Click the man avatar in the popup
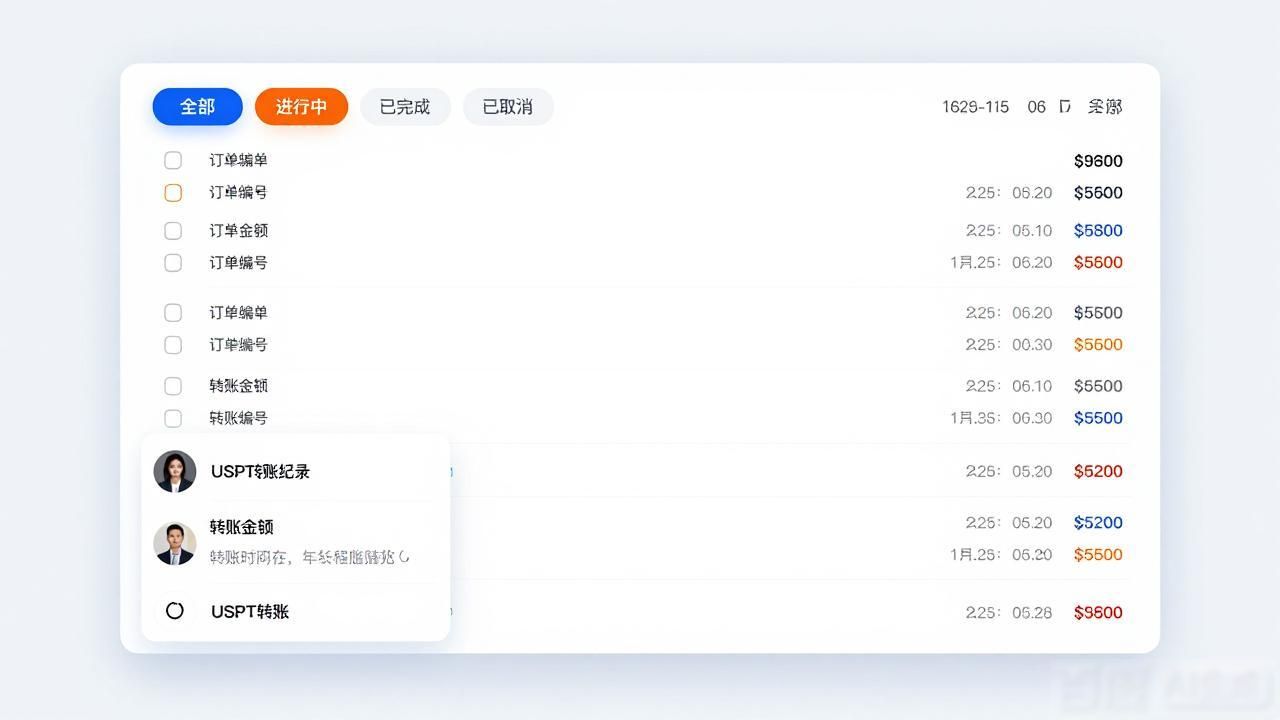 175,544
